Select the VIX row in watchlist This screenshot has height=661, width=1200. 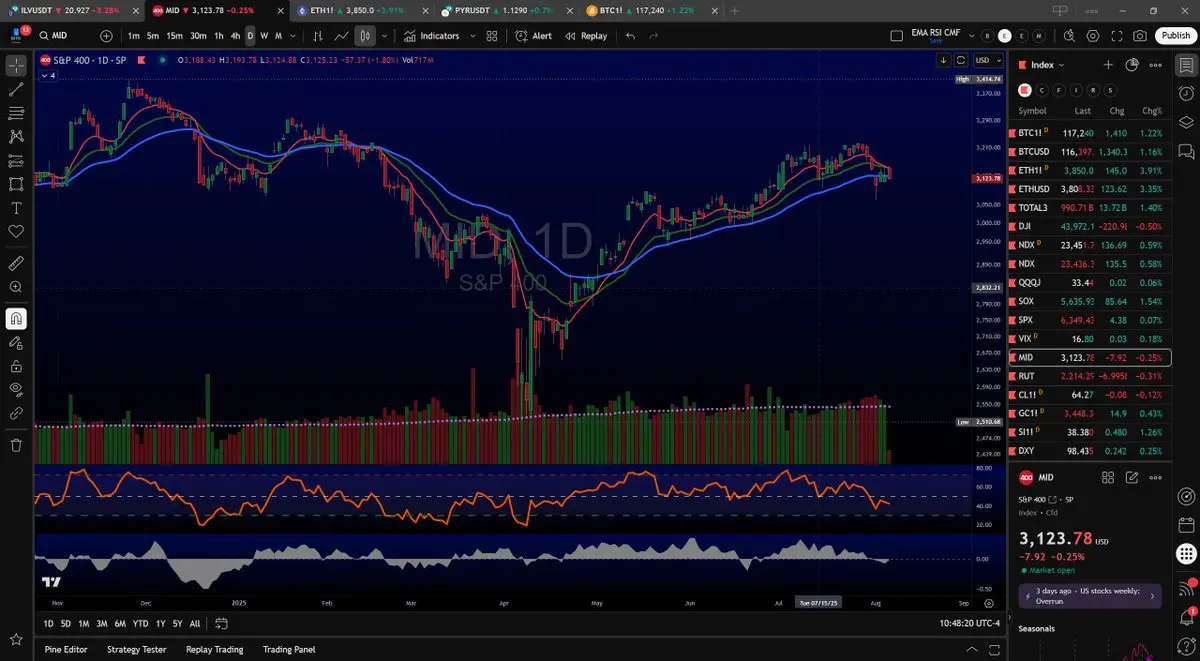[x=1090, y=338]
